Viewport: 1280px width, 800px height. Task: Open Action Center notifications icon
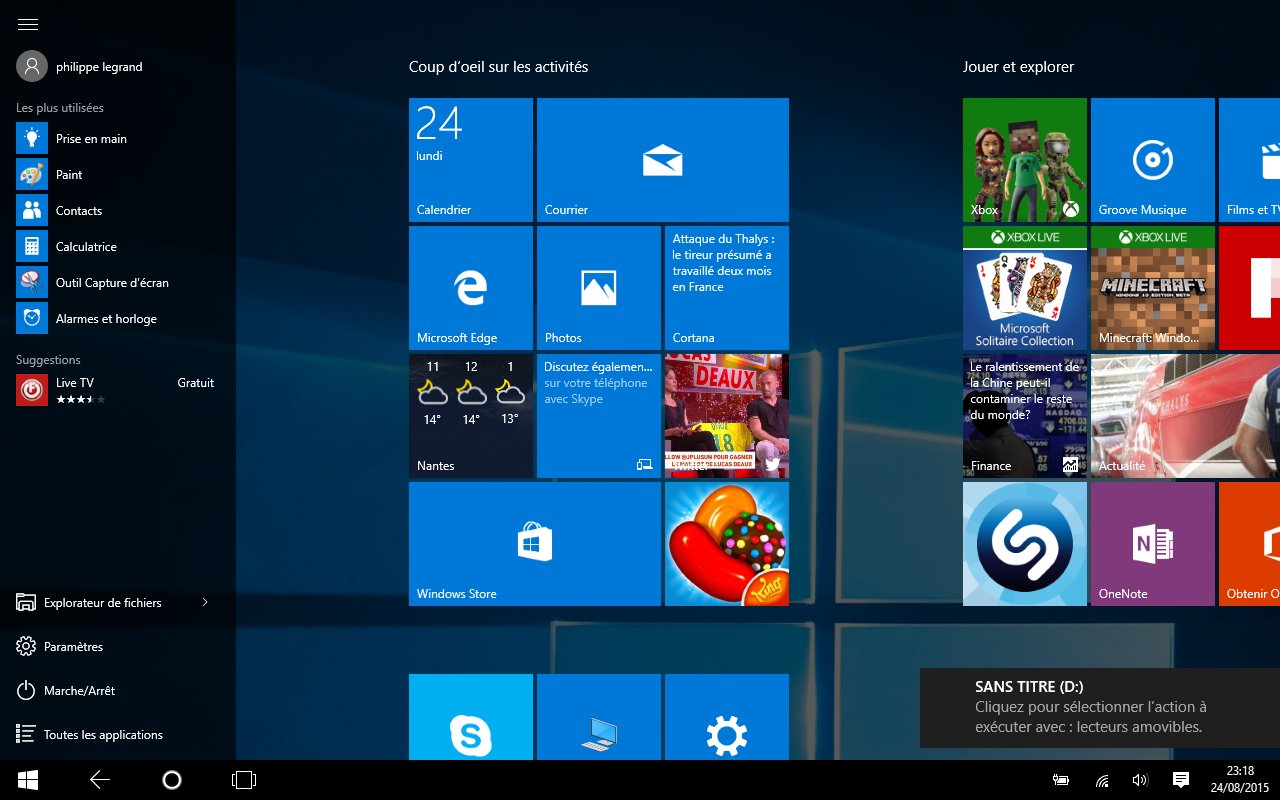pyautogui.click(x=1180, y=780)
